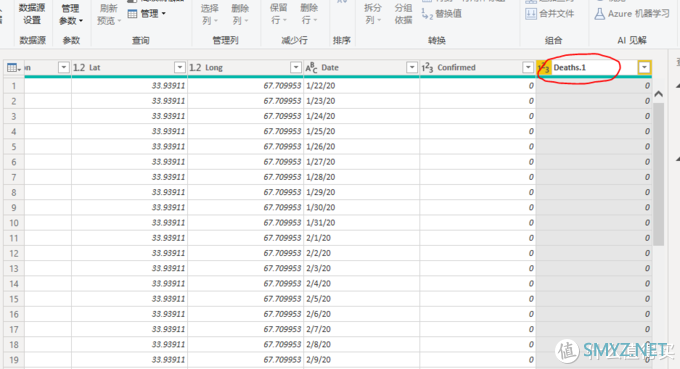This screenshot has width=680, height=369.
Task: Select the Date column header
Action: pyautogui.click(x=361, y=68)
